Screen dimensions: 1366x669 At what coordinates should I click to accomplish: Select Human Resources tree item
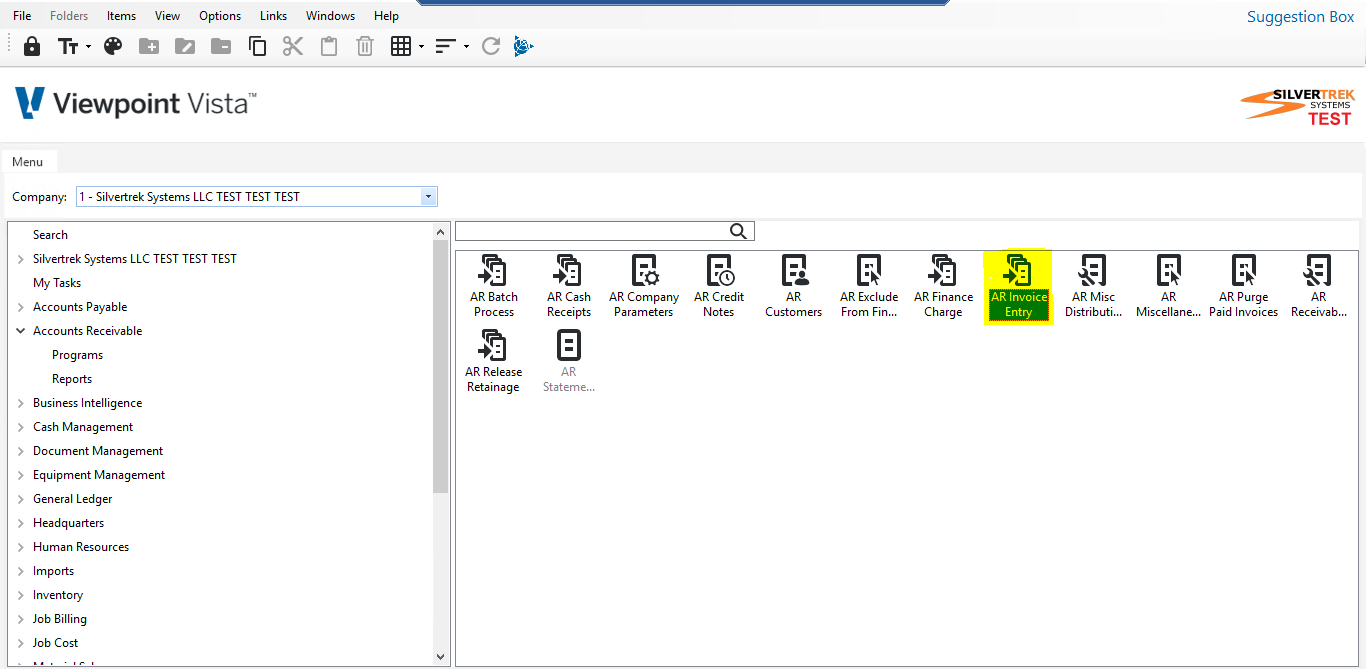point(81,547)
